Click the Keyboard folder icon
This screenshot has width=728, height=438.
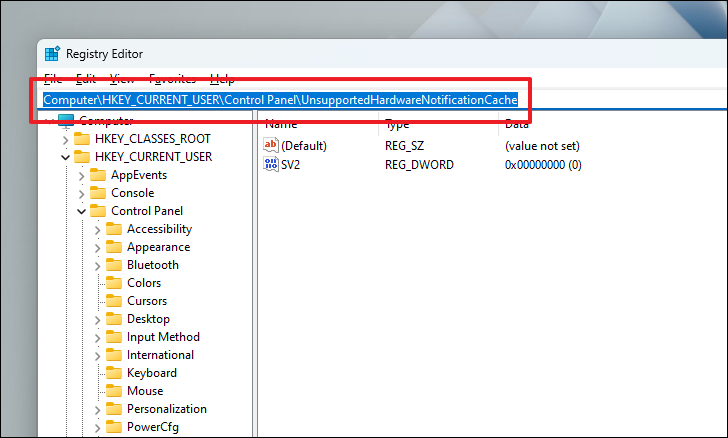114,373
